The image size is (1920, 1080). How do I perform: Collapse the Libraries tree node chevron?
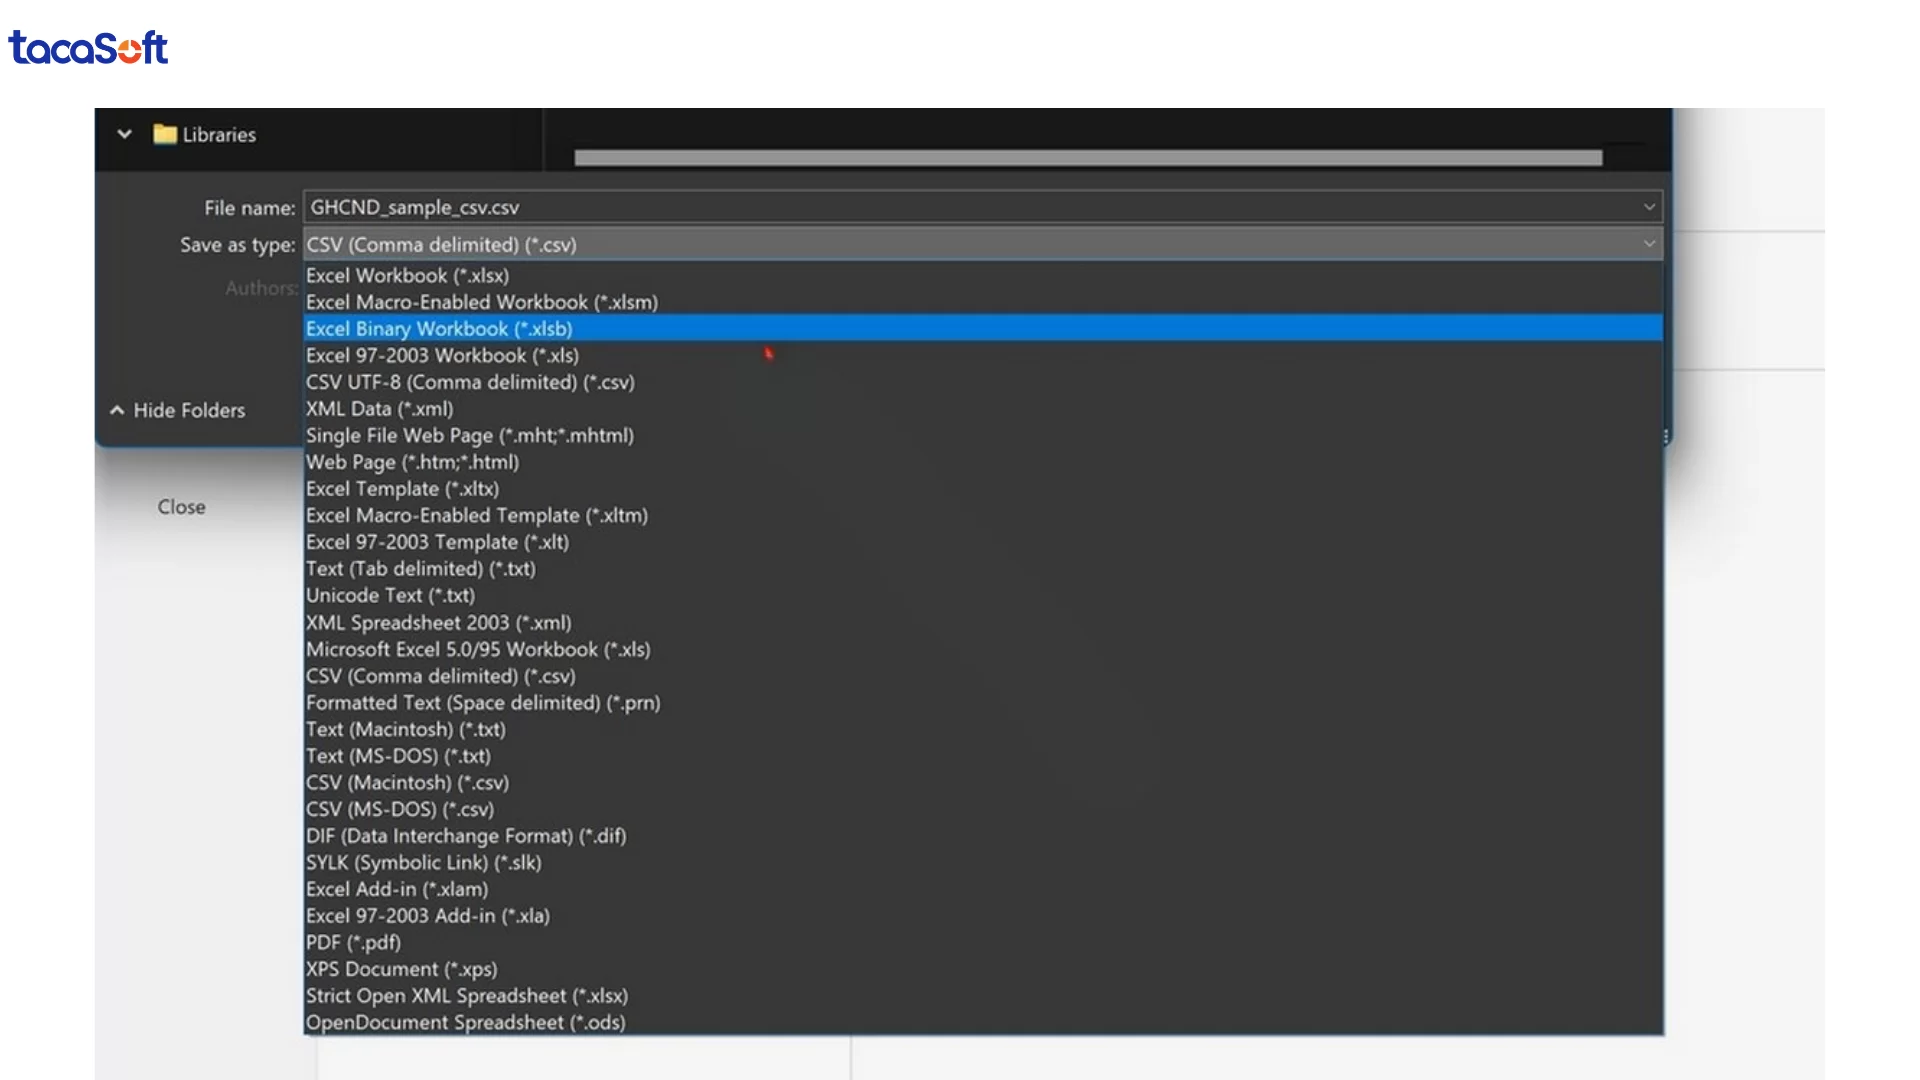(x=124, y=134)
